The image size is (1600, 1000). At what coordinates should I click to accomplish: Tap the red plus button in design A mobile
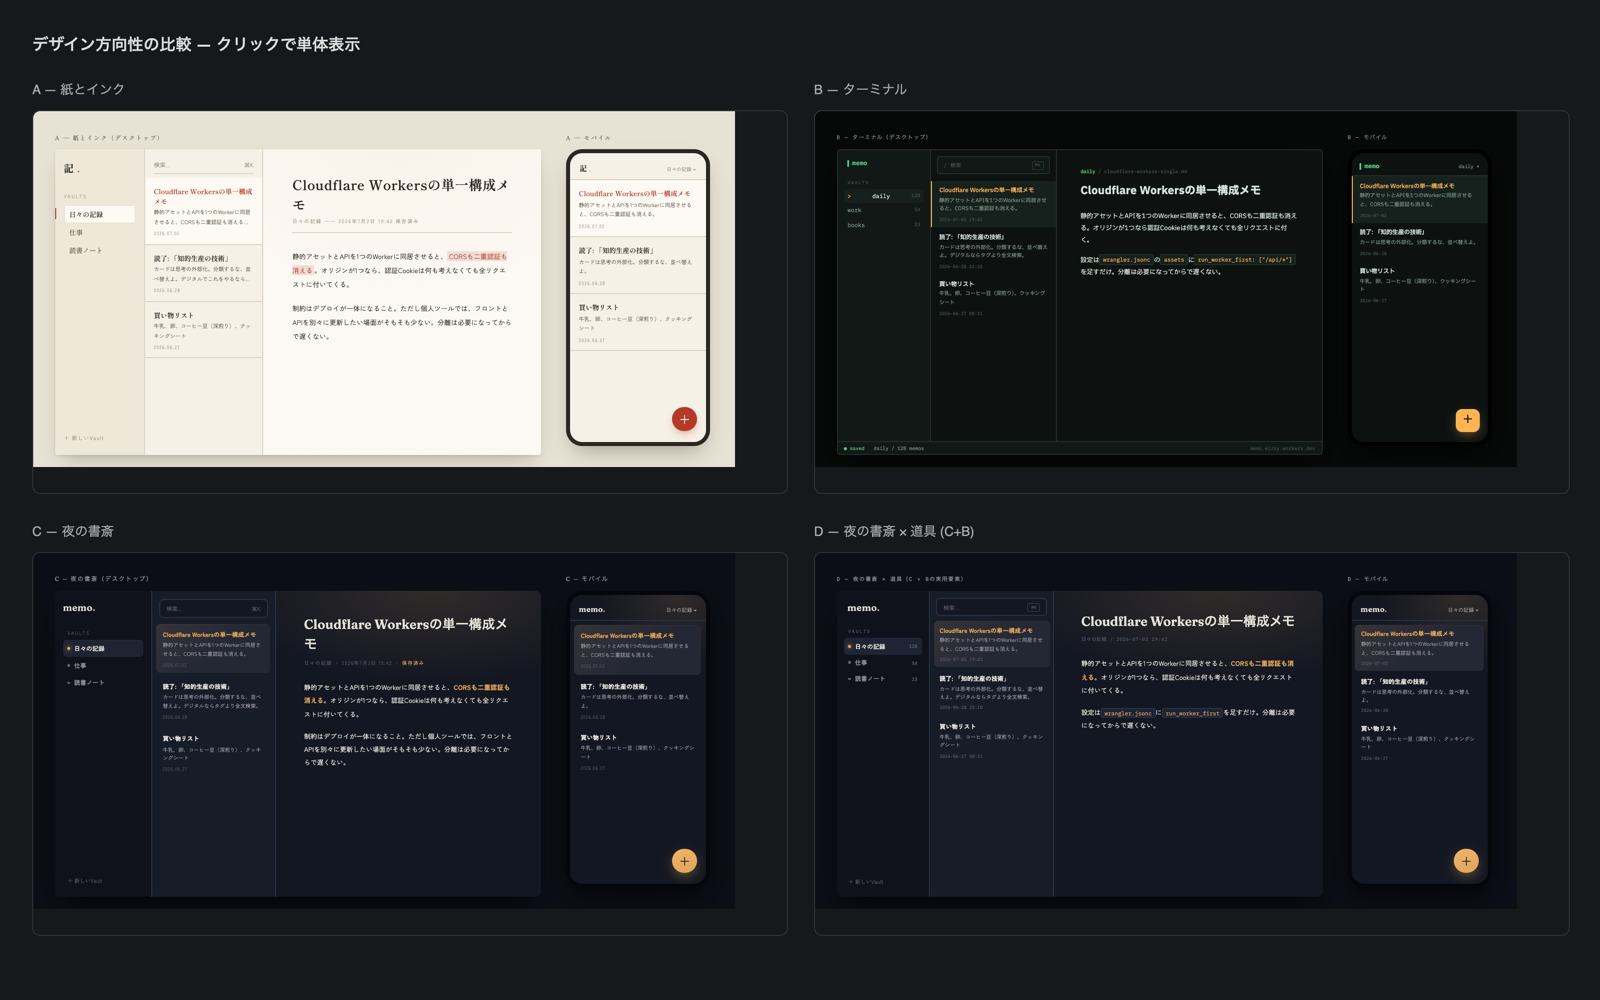pos(684,419)
